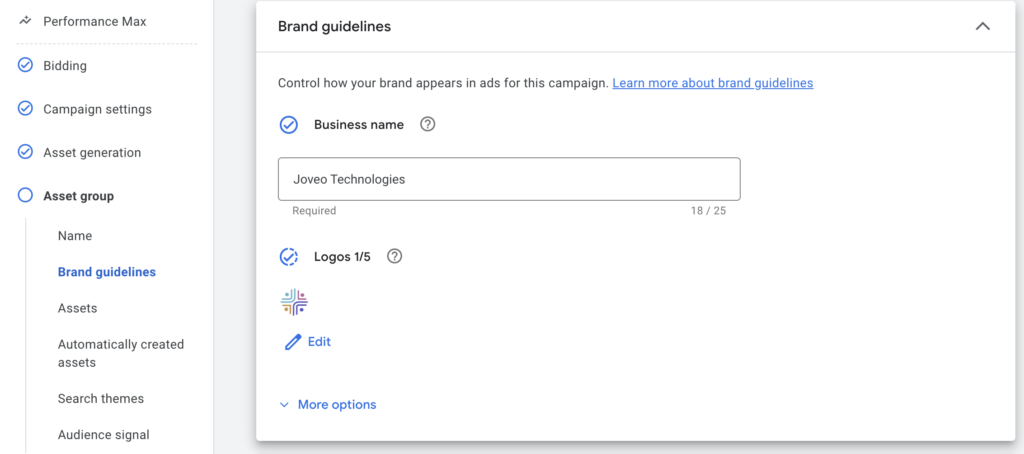Viewport: 1024px width, 454px height.
Task: Click the Logos partial-status check icon
Action: 289,257
